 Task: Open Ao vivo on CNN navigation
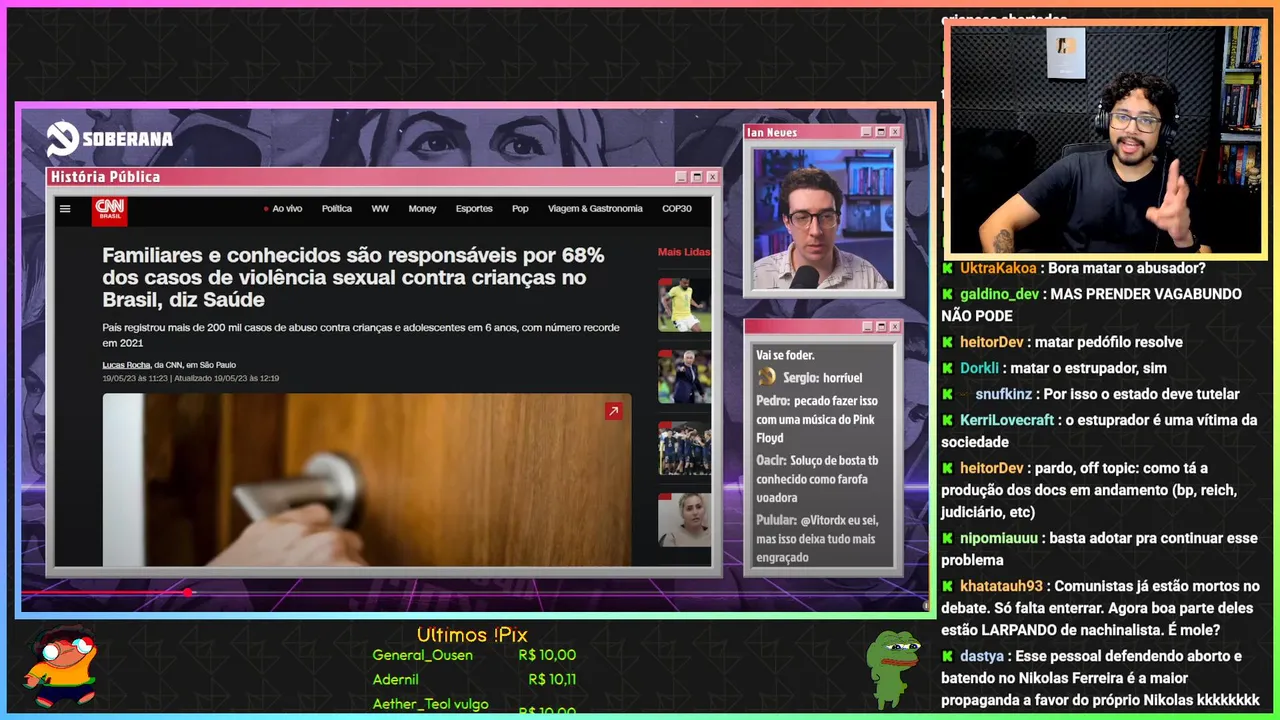pyautogui.click(x=283, y=209)
